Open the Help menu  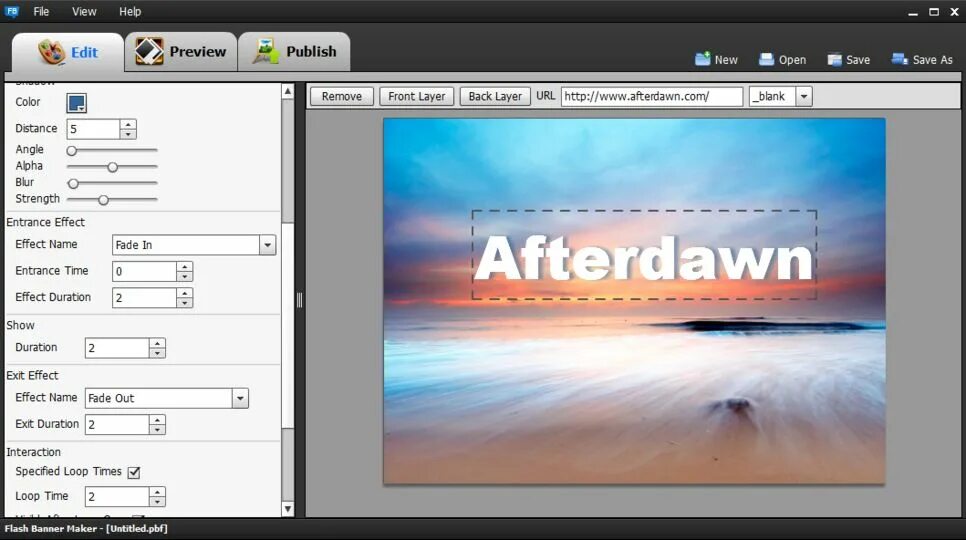point(130,11)
